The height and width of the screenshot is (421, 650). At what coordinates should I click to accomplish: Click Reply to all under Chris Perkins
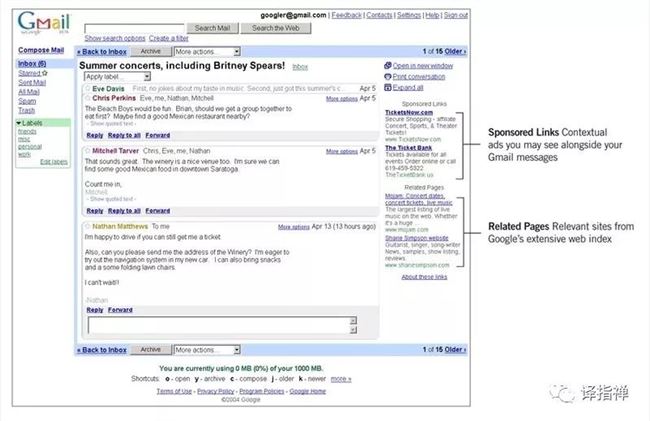coord(124,135)
